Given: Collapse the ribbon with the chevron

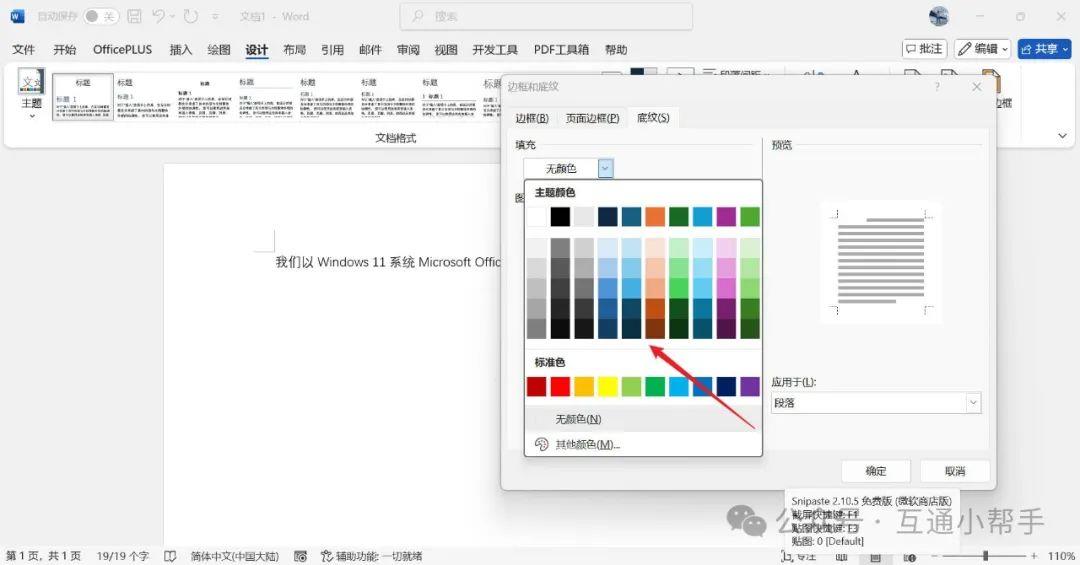Looking at the screenshot, I should [1062, 136].
